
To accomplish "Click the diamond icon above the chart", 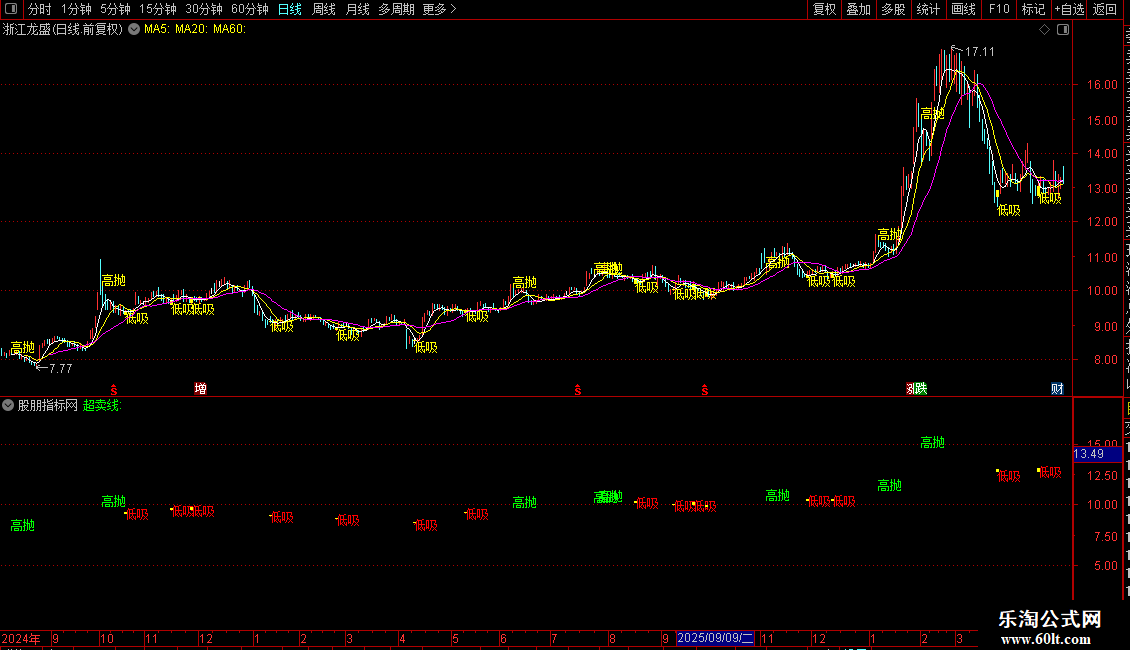I will click(1044, 30).
